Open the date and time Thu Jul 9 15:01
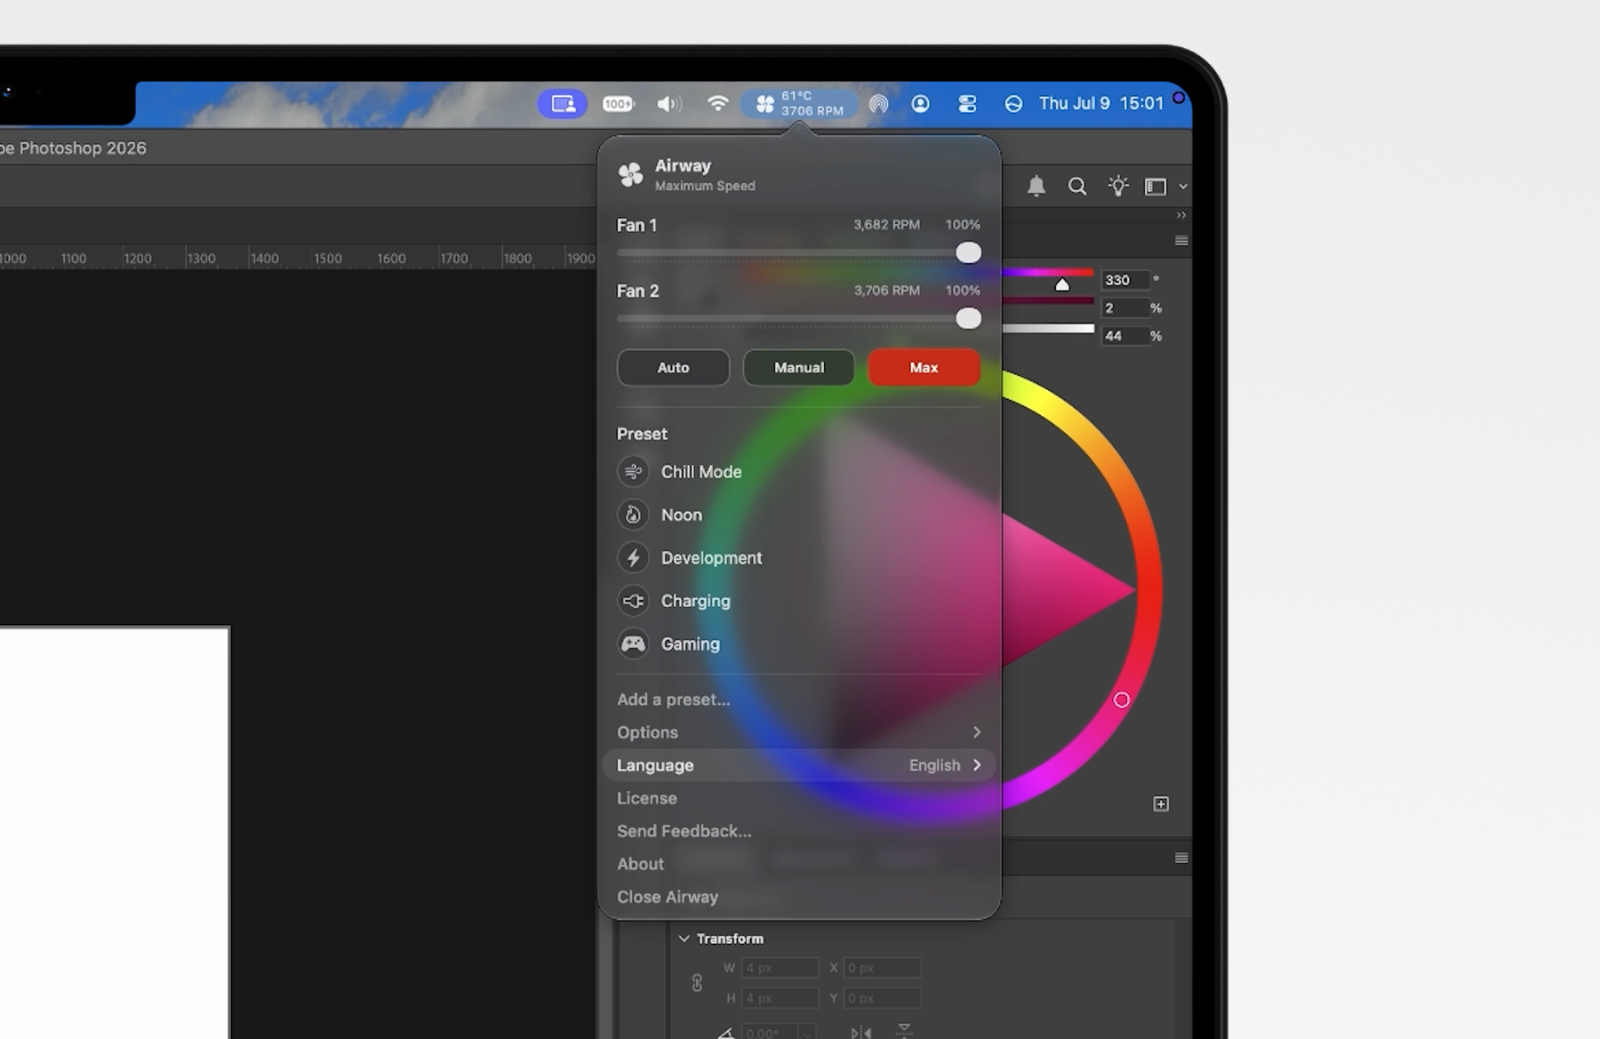This screenshot has height=1039, width=1600. (x=1101, y=104)
